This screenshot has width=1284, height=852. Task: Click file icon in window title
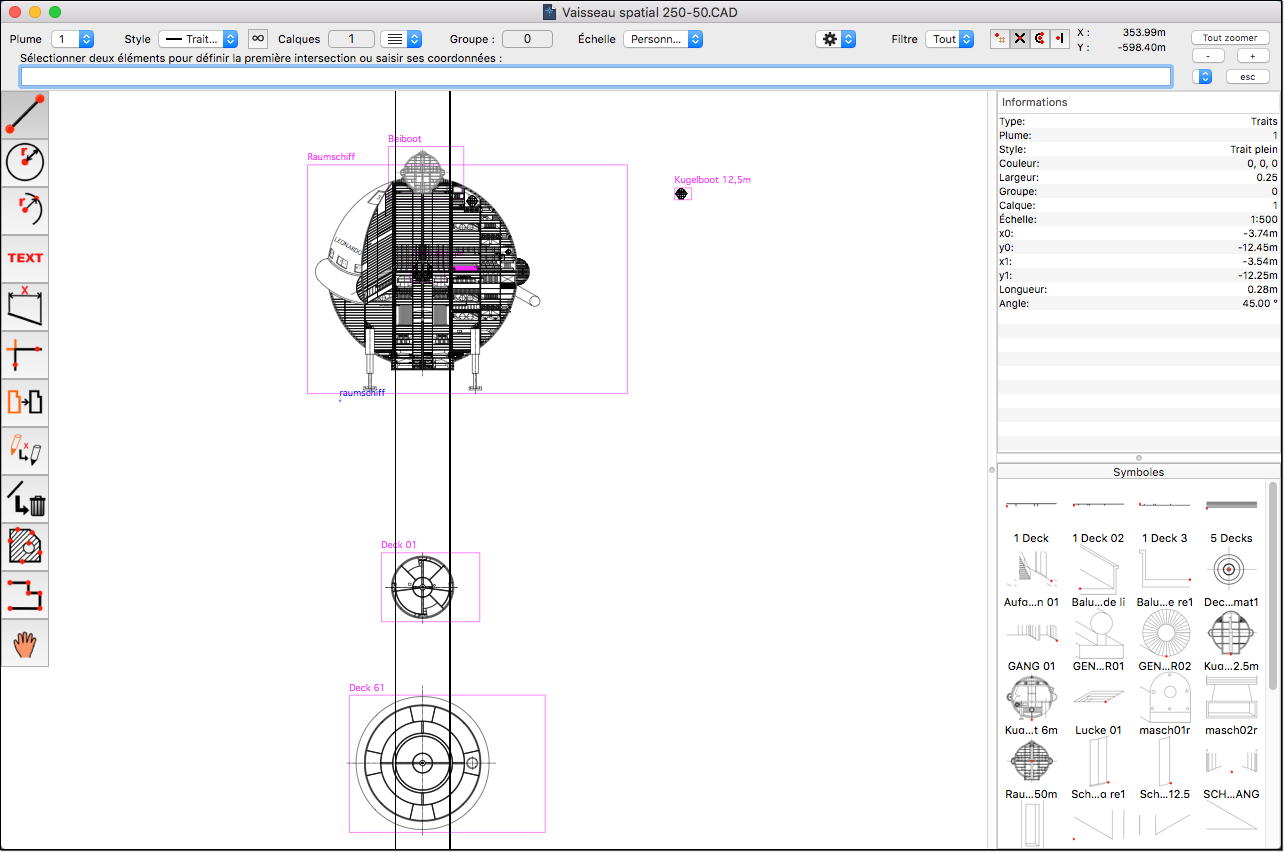tap(549, 12)
